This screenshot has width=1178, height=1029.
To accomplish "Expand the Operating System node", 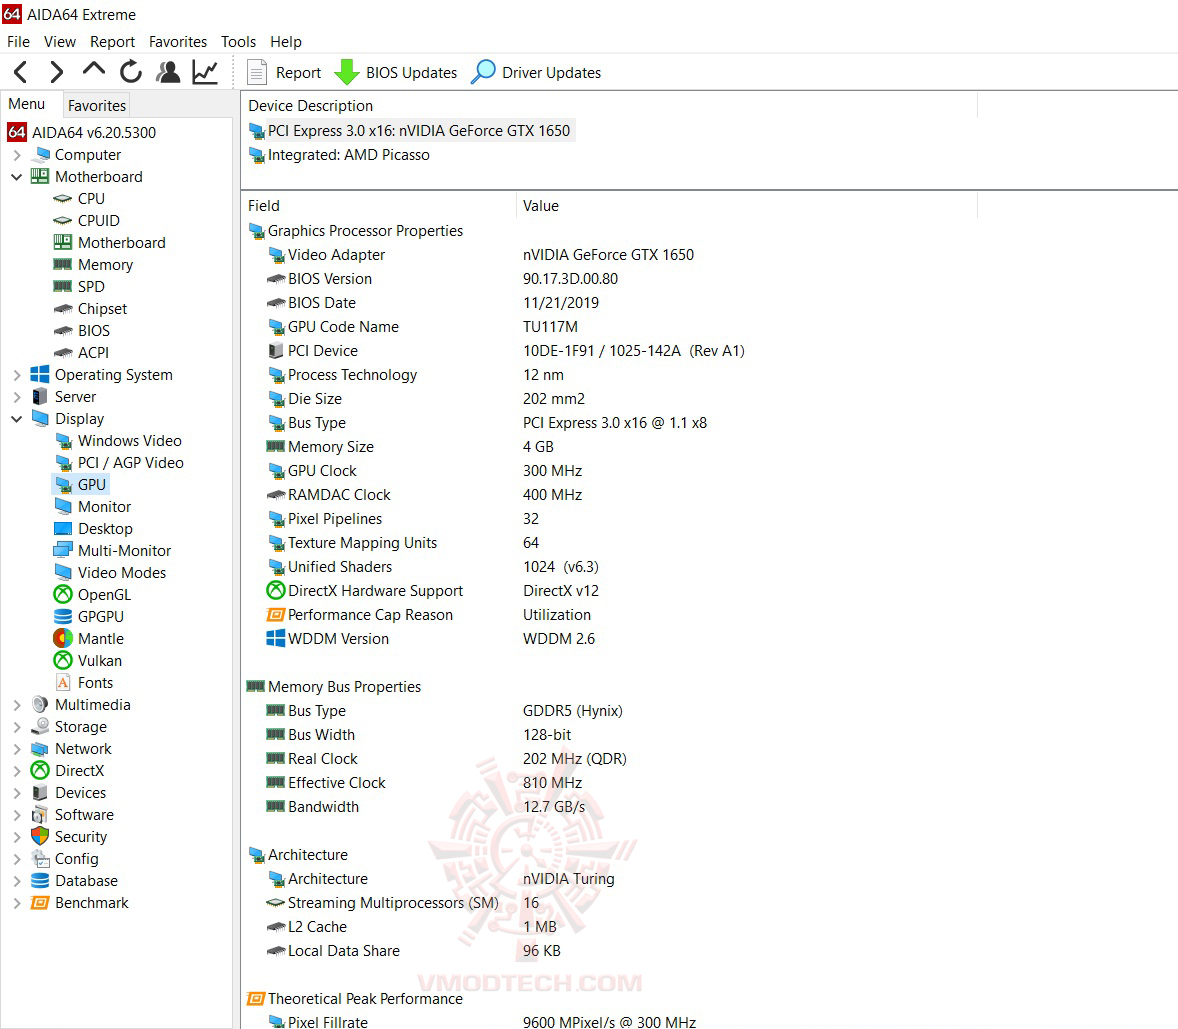I will click(17, 375).
